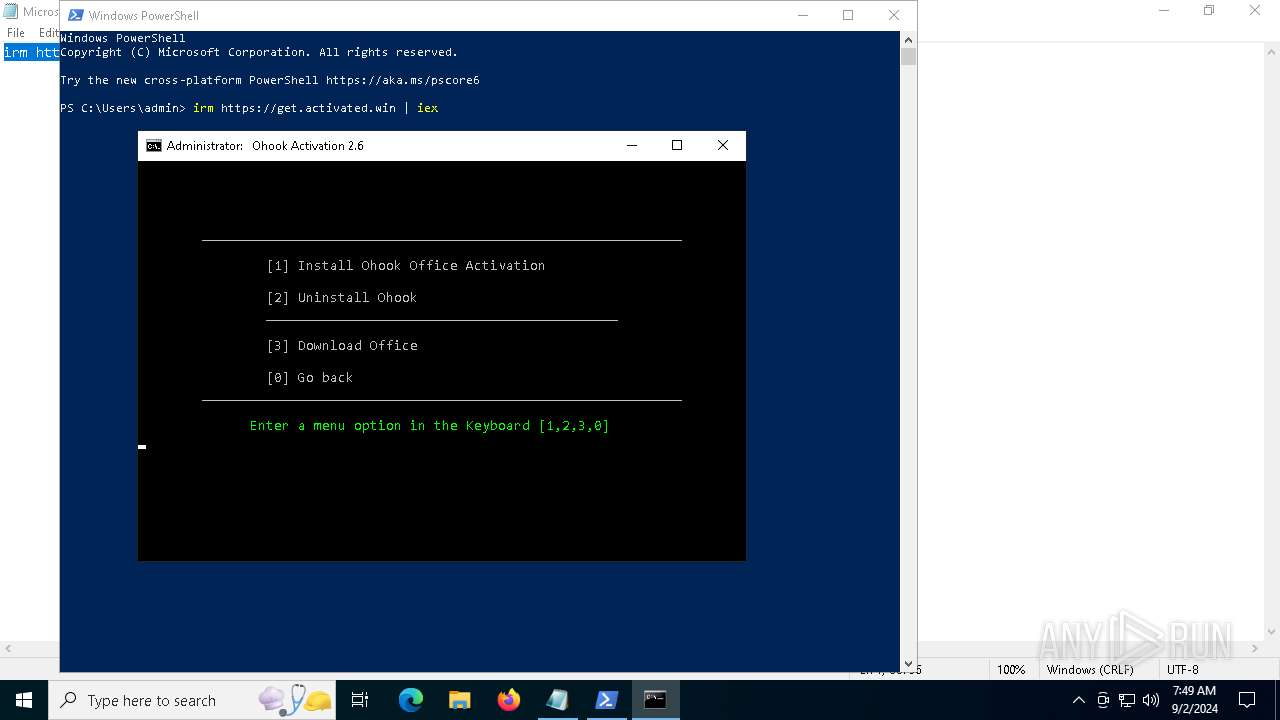Click the '[3] Download Office' line
The height and width of the screenshot is (720, 1280).
point(342,346)
